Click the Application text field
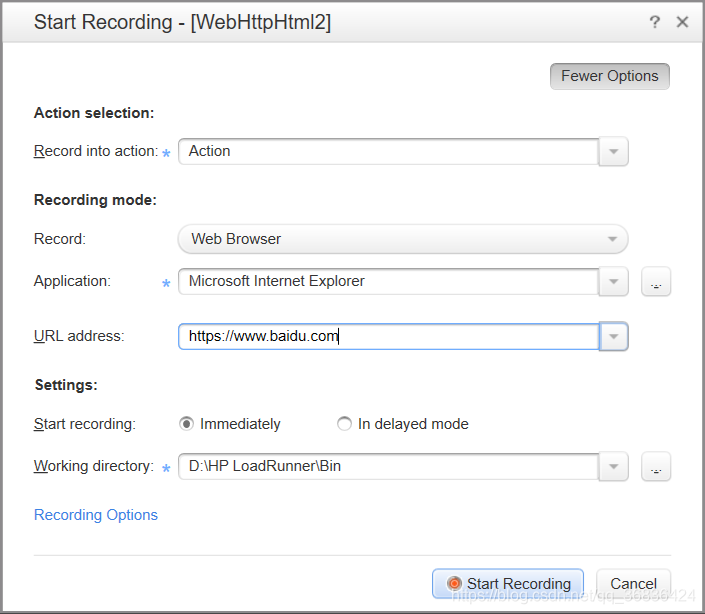705x614 pixels. 388,281
